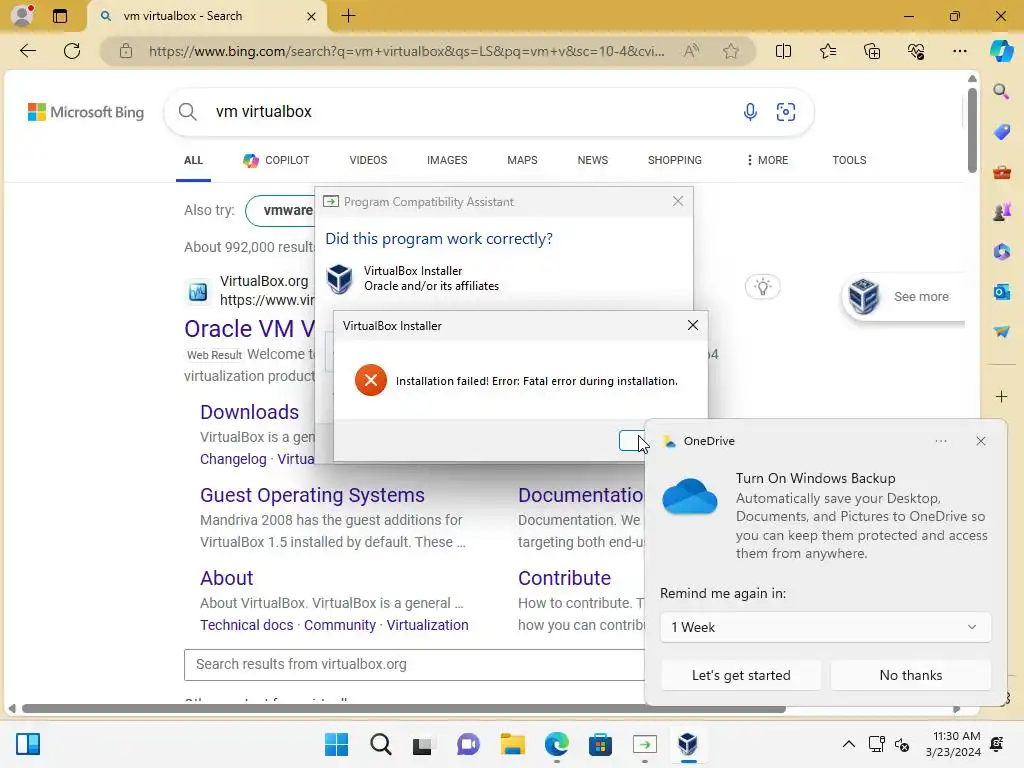The image size is (1024, 768).
Task: Search within virtualbox.org results field
Action: tap(414, 664)
